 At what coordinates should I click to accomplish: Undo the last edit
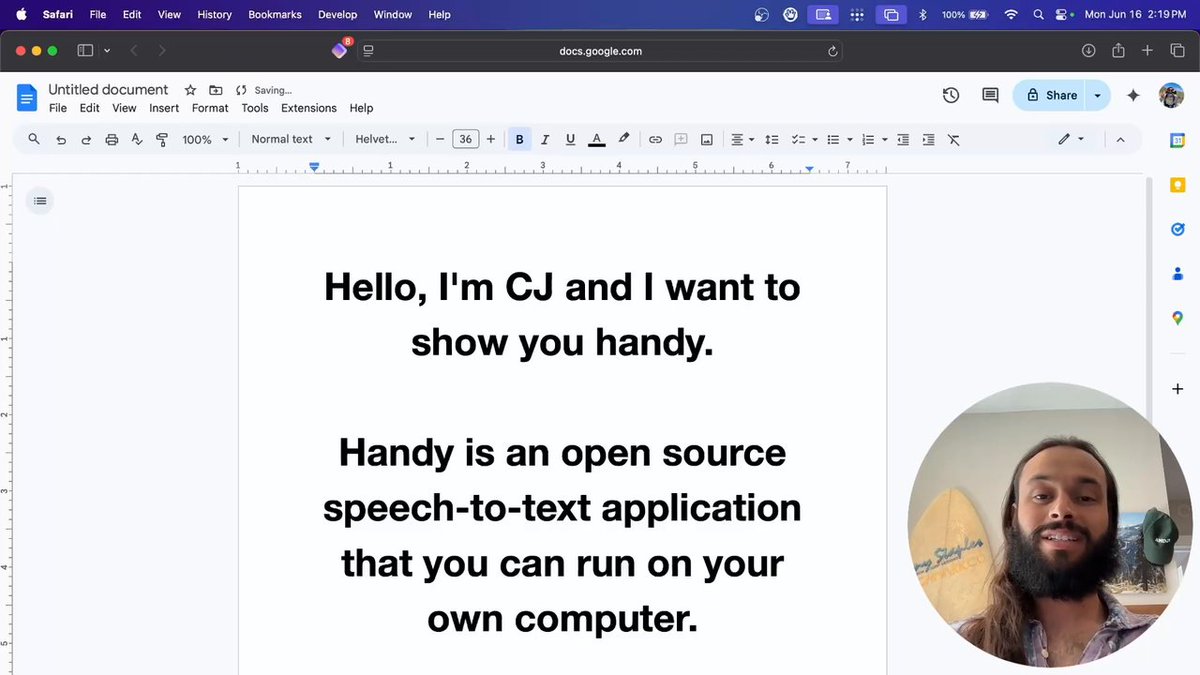tap(61, 140)
